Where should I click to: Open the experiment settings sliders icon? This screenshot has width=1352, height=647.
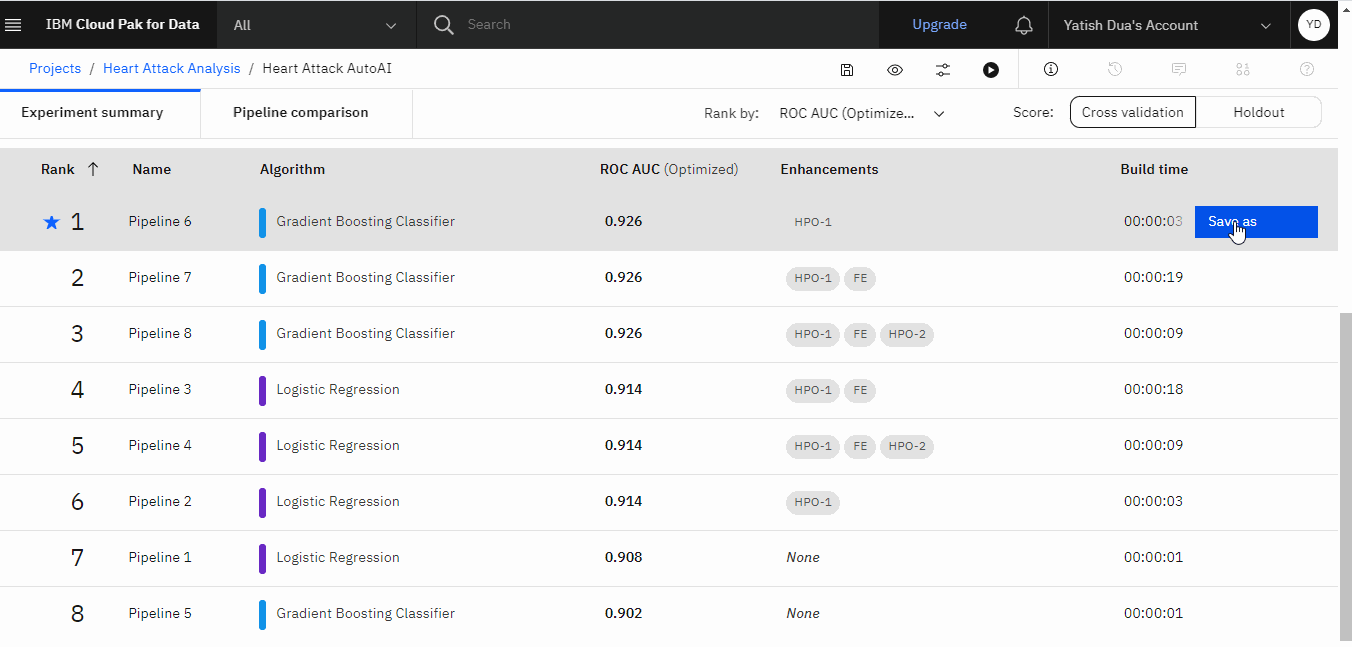click(943, 69)
